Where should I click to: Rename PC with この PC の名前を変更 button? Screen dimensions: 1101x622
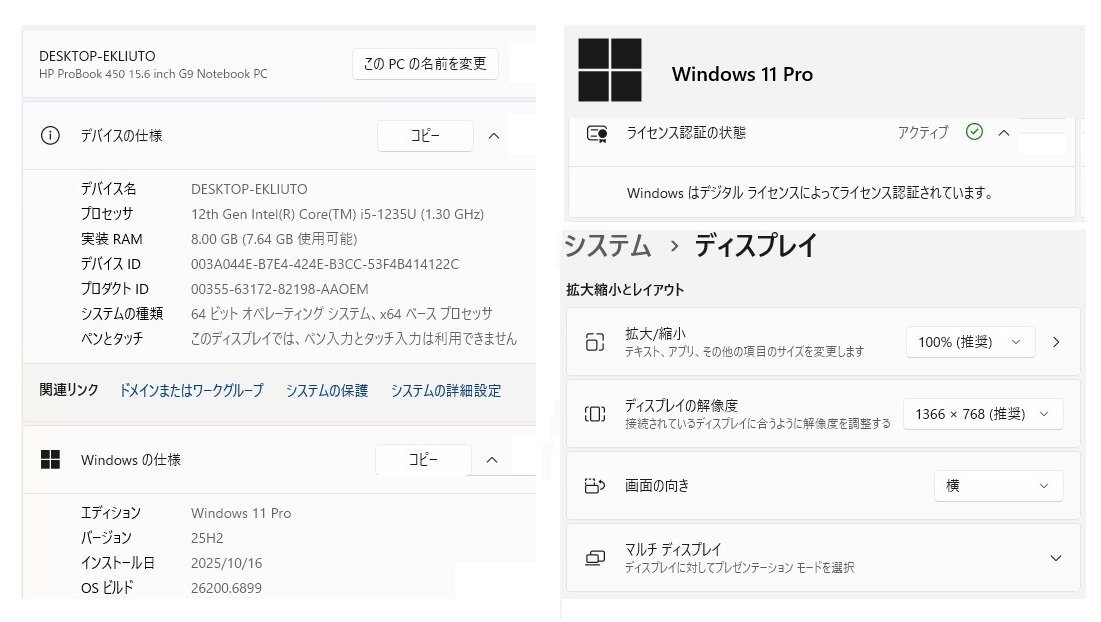tap(425, 64)
